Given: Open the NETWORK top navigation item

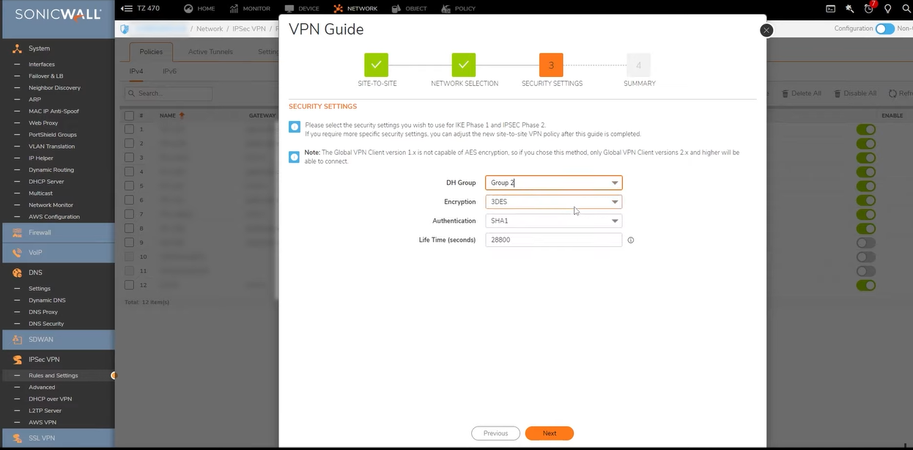Looking at the screenshot, I should [x=355, y=9].
